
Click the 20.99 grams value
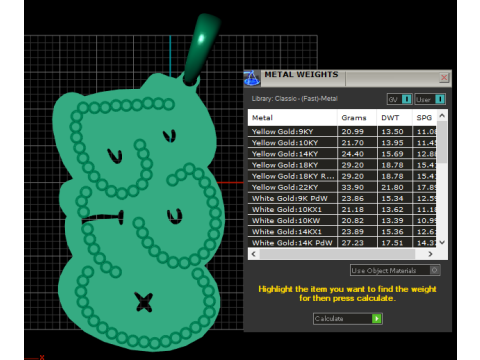tap(352, 131)
